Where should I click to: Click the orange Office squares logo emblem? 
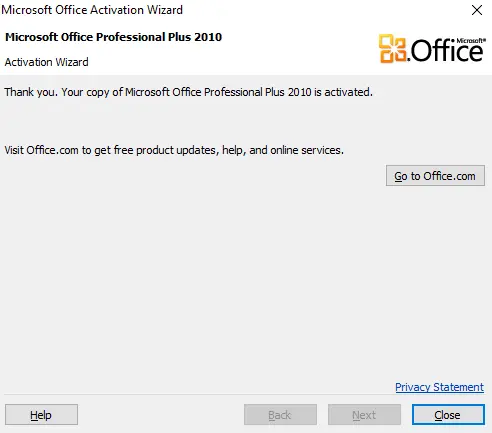[x=393, y=48]
